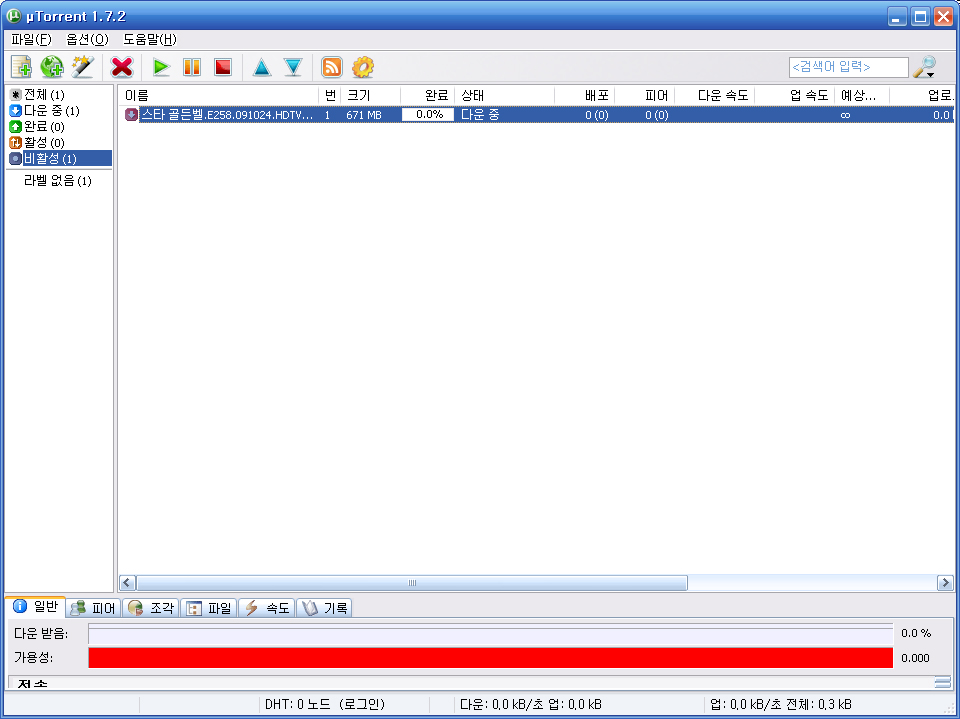The image size is (960, 719).
Task: Minimize the µTorrent window
Action: (897, 17)
